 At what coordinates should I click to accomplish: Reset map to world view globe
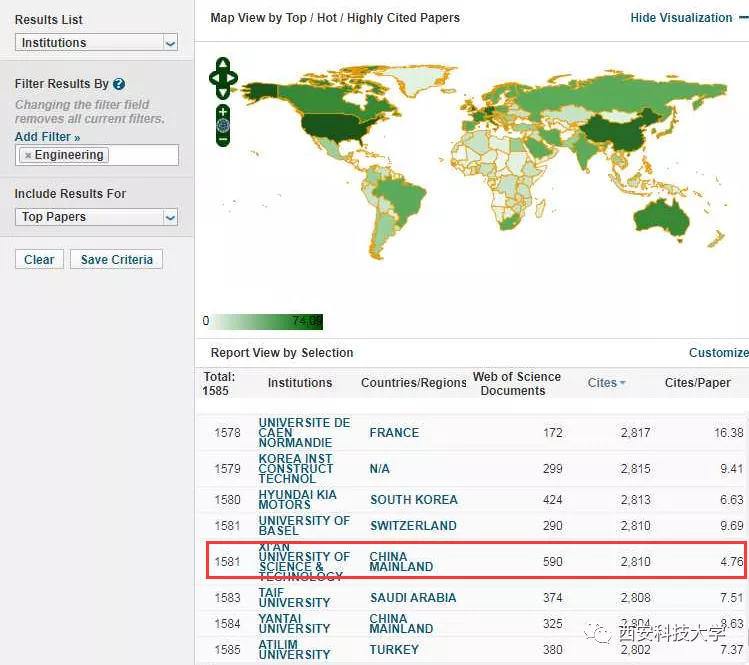[x=223, y=125]
